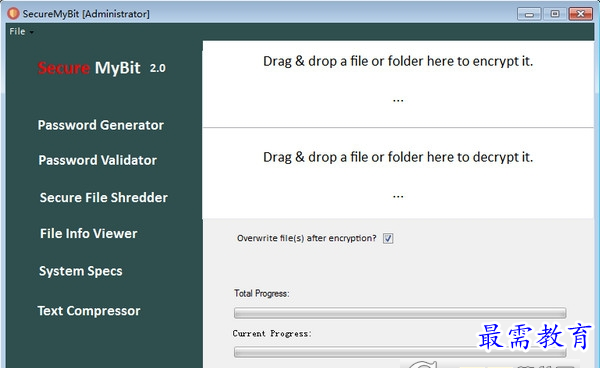Click the Current Progress bar
The image size is (600, 368).
pyautogui.click(x=400, y=352)
